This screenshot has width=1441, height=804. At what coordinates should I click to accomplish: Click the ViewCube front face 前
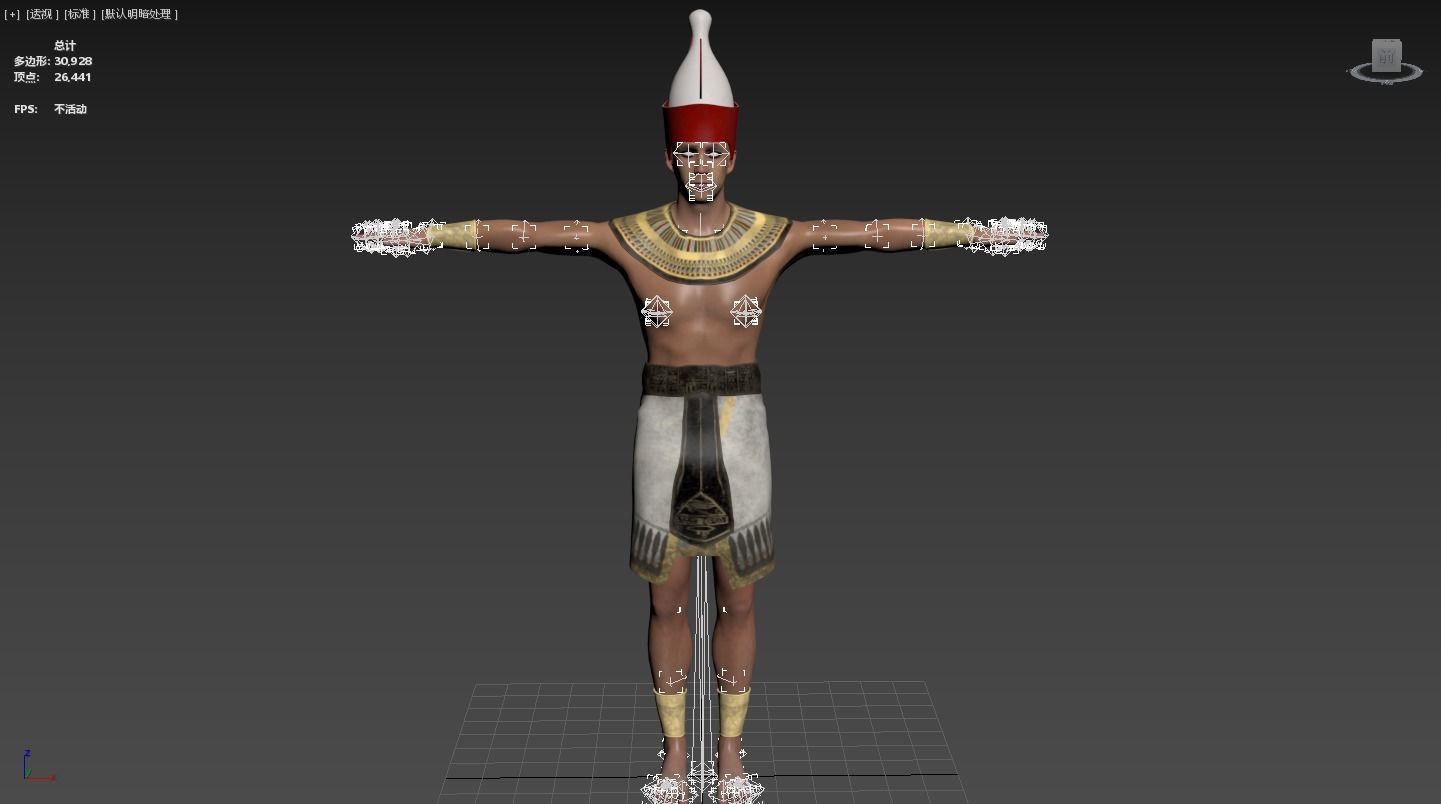click(x=1386, y=57)
